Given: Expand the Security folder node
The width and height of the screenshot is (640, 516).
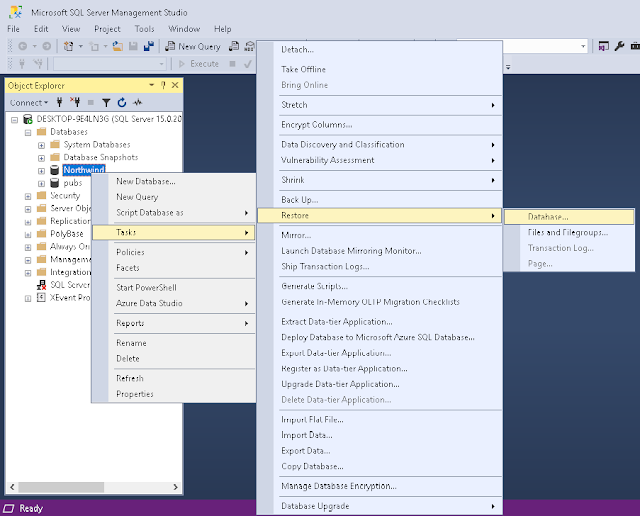Looking at the screenshot, I should (x=28, y=196).
